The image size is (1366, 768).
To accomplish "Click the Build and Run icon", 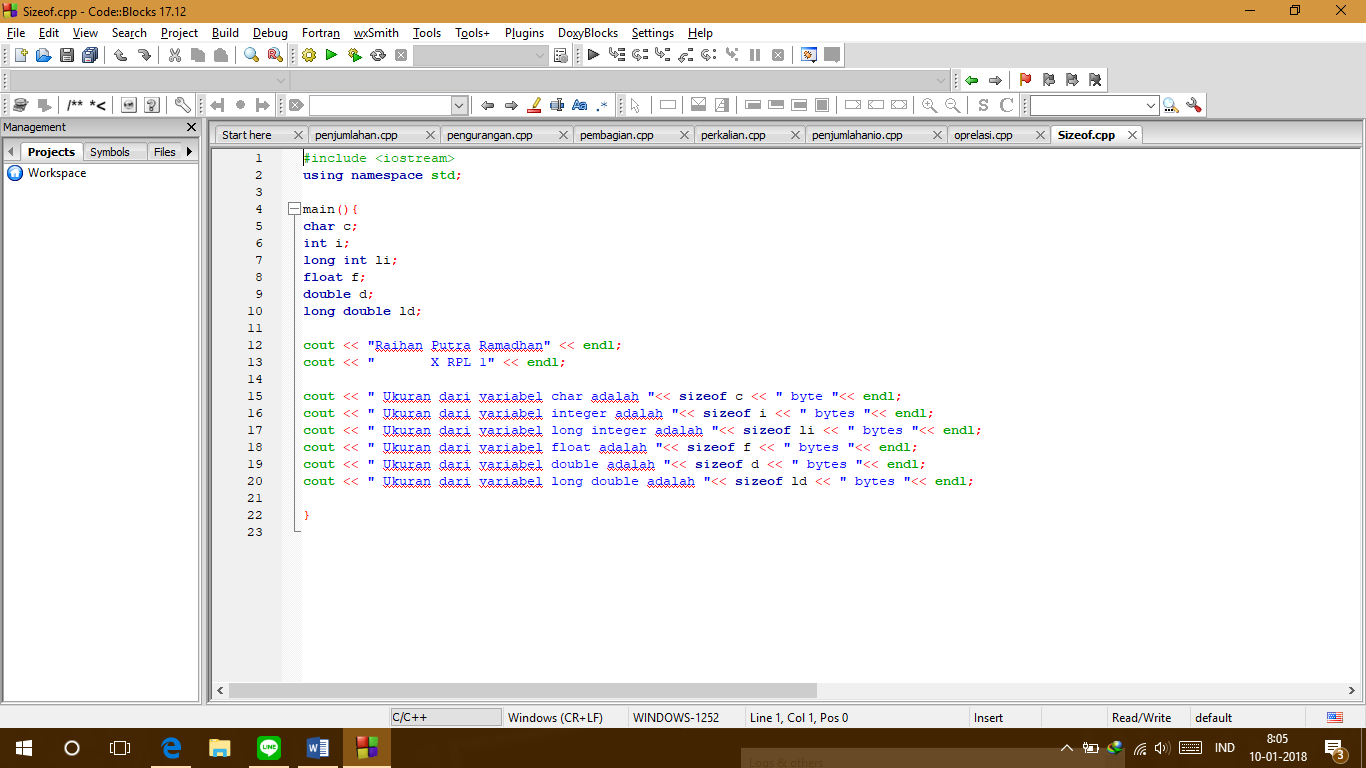I will 353,54.
